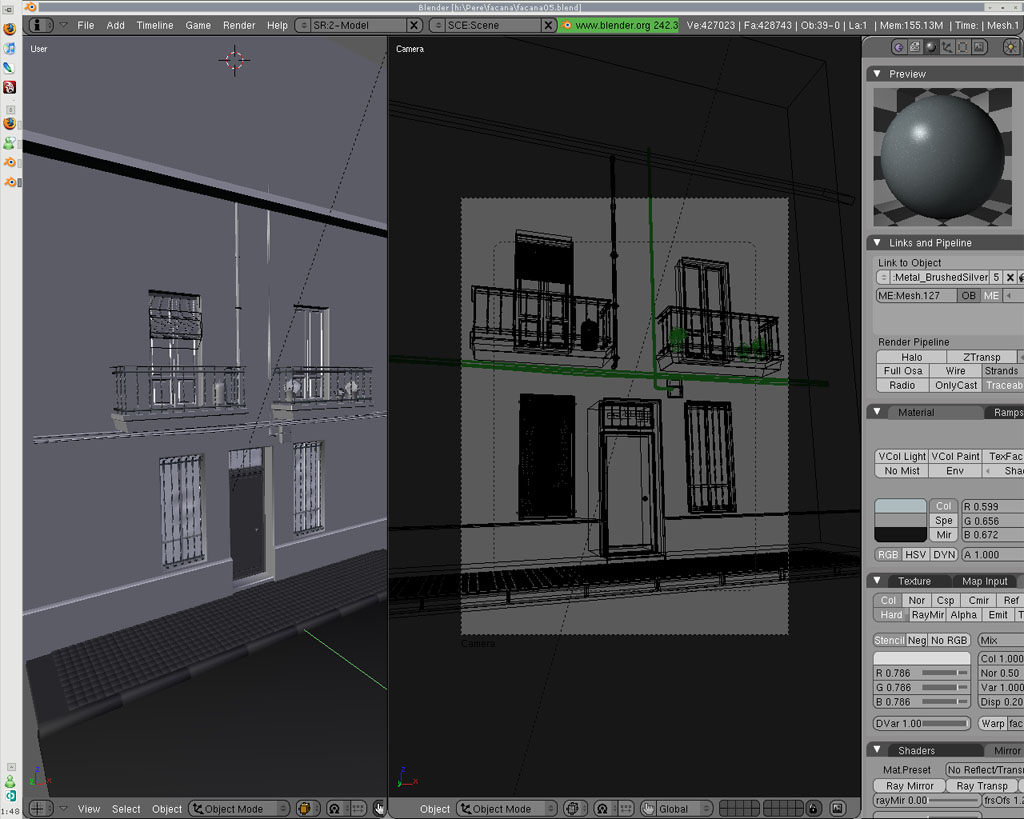The image size is (1024, 819).
Task: Open the Script context button in buttons header
Action: (x=915, y=47)
